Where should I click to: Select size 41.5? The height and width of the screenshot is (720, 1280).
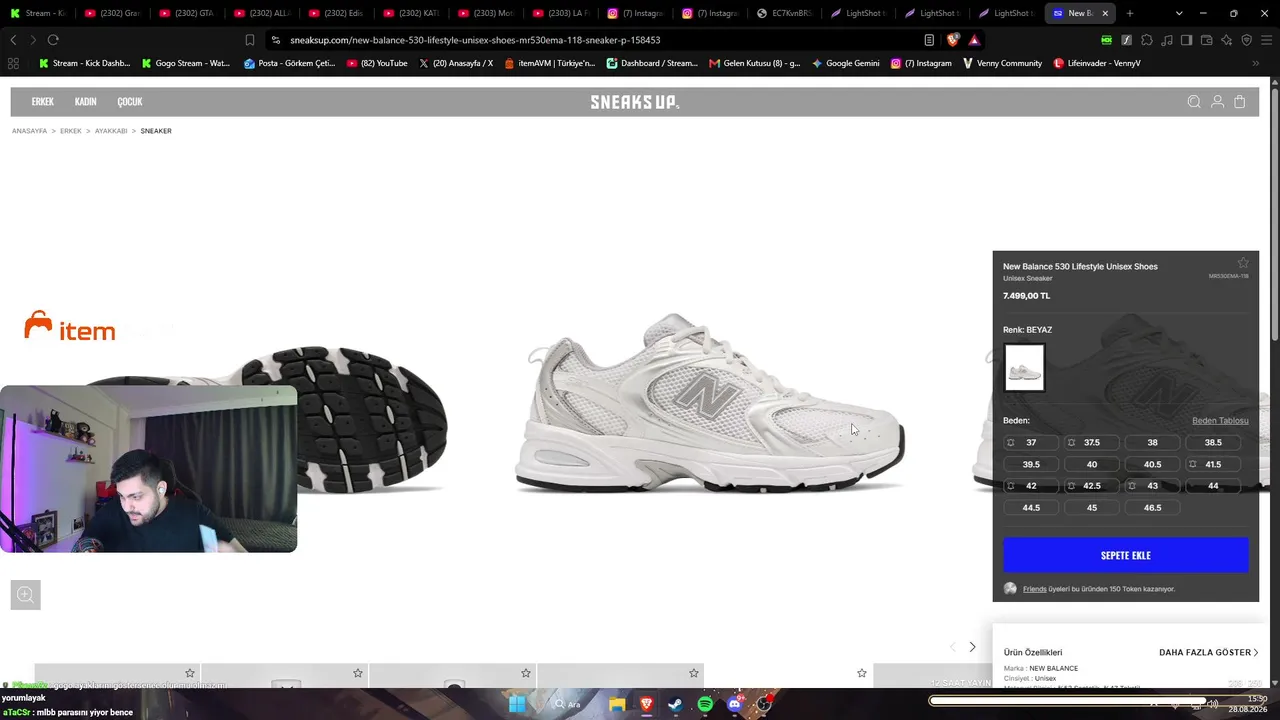click(1213, 464)
